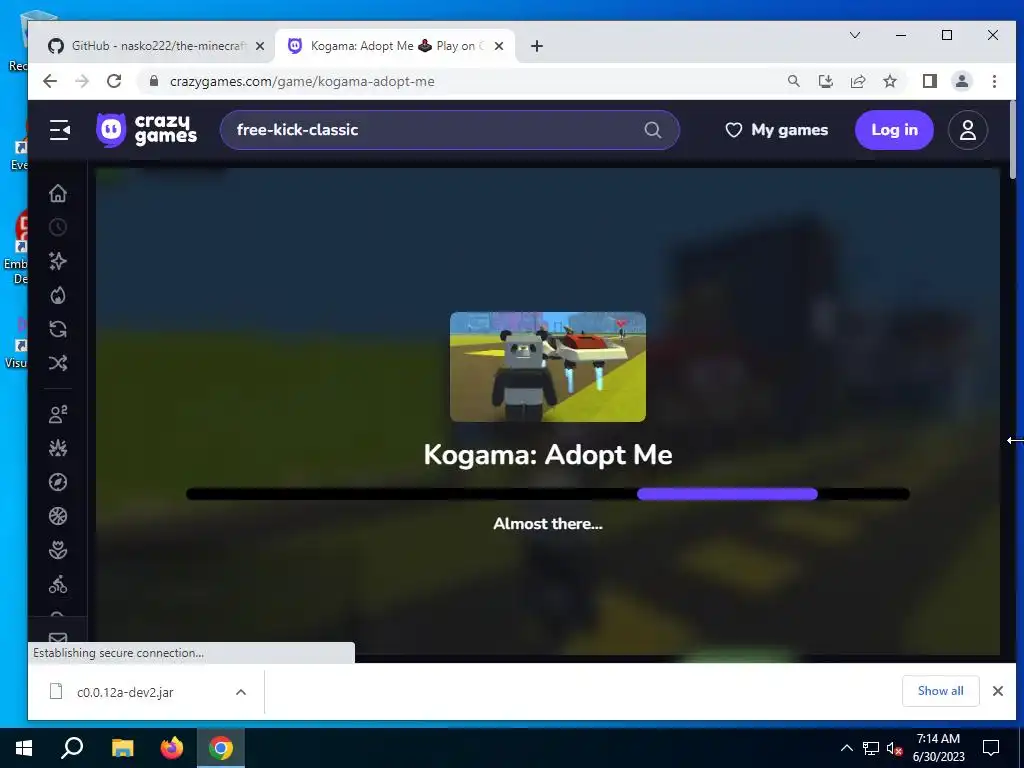View site security lock info

click(x=154, y=81)
